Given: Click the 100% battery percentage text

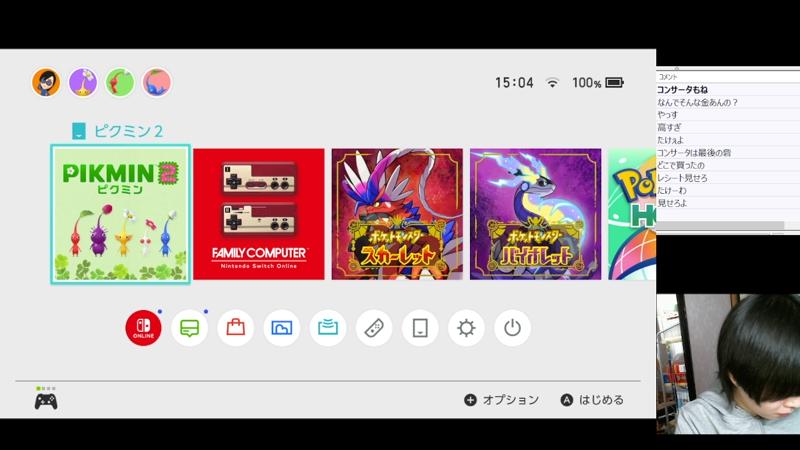Looking at the screenshot, I should click(586, 83).
